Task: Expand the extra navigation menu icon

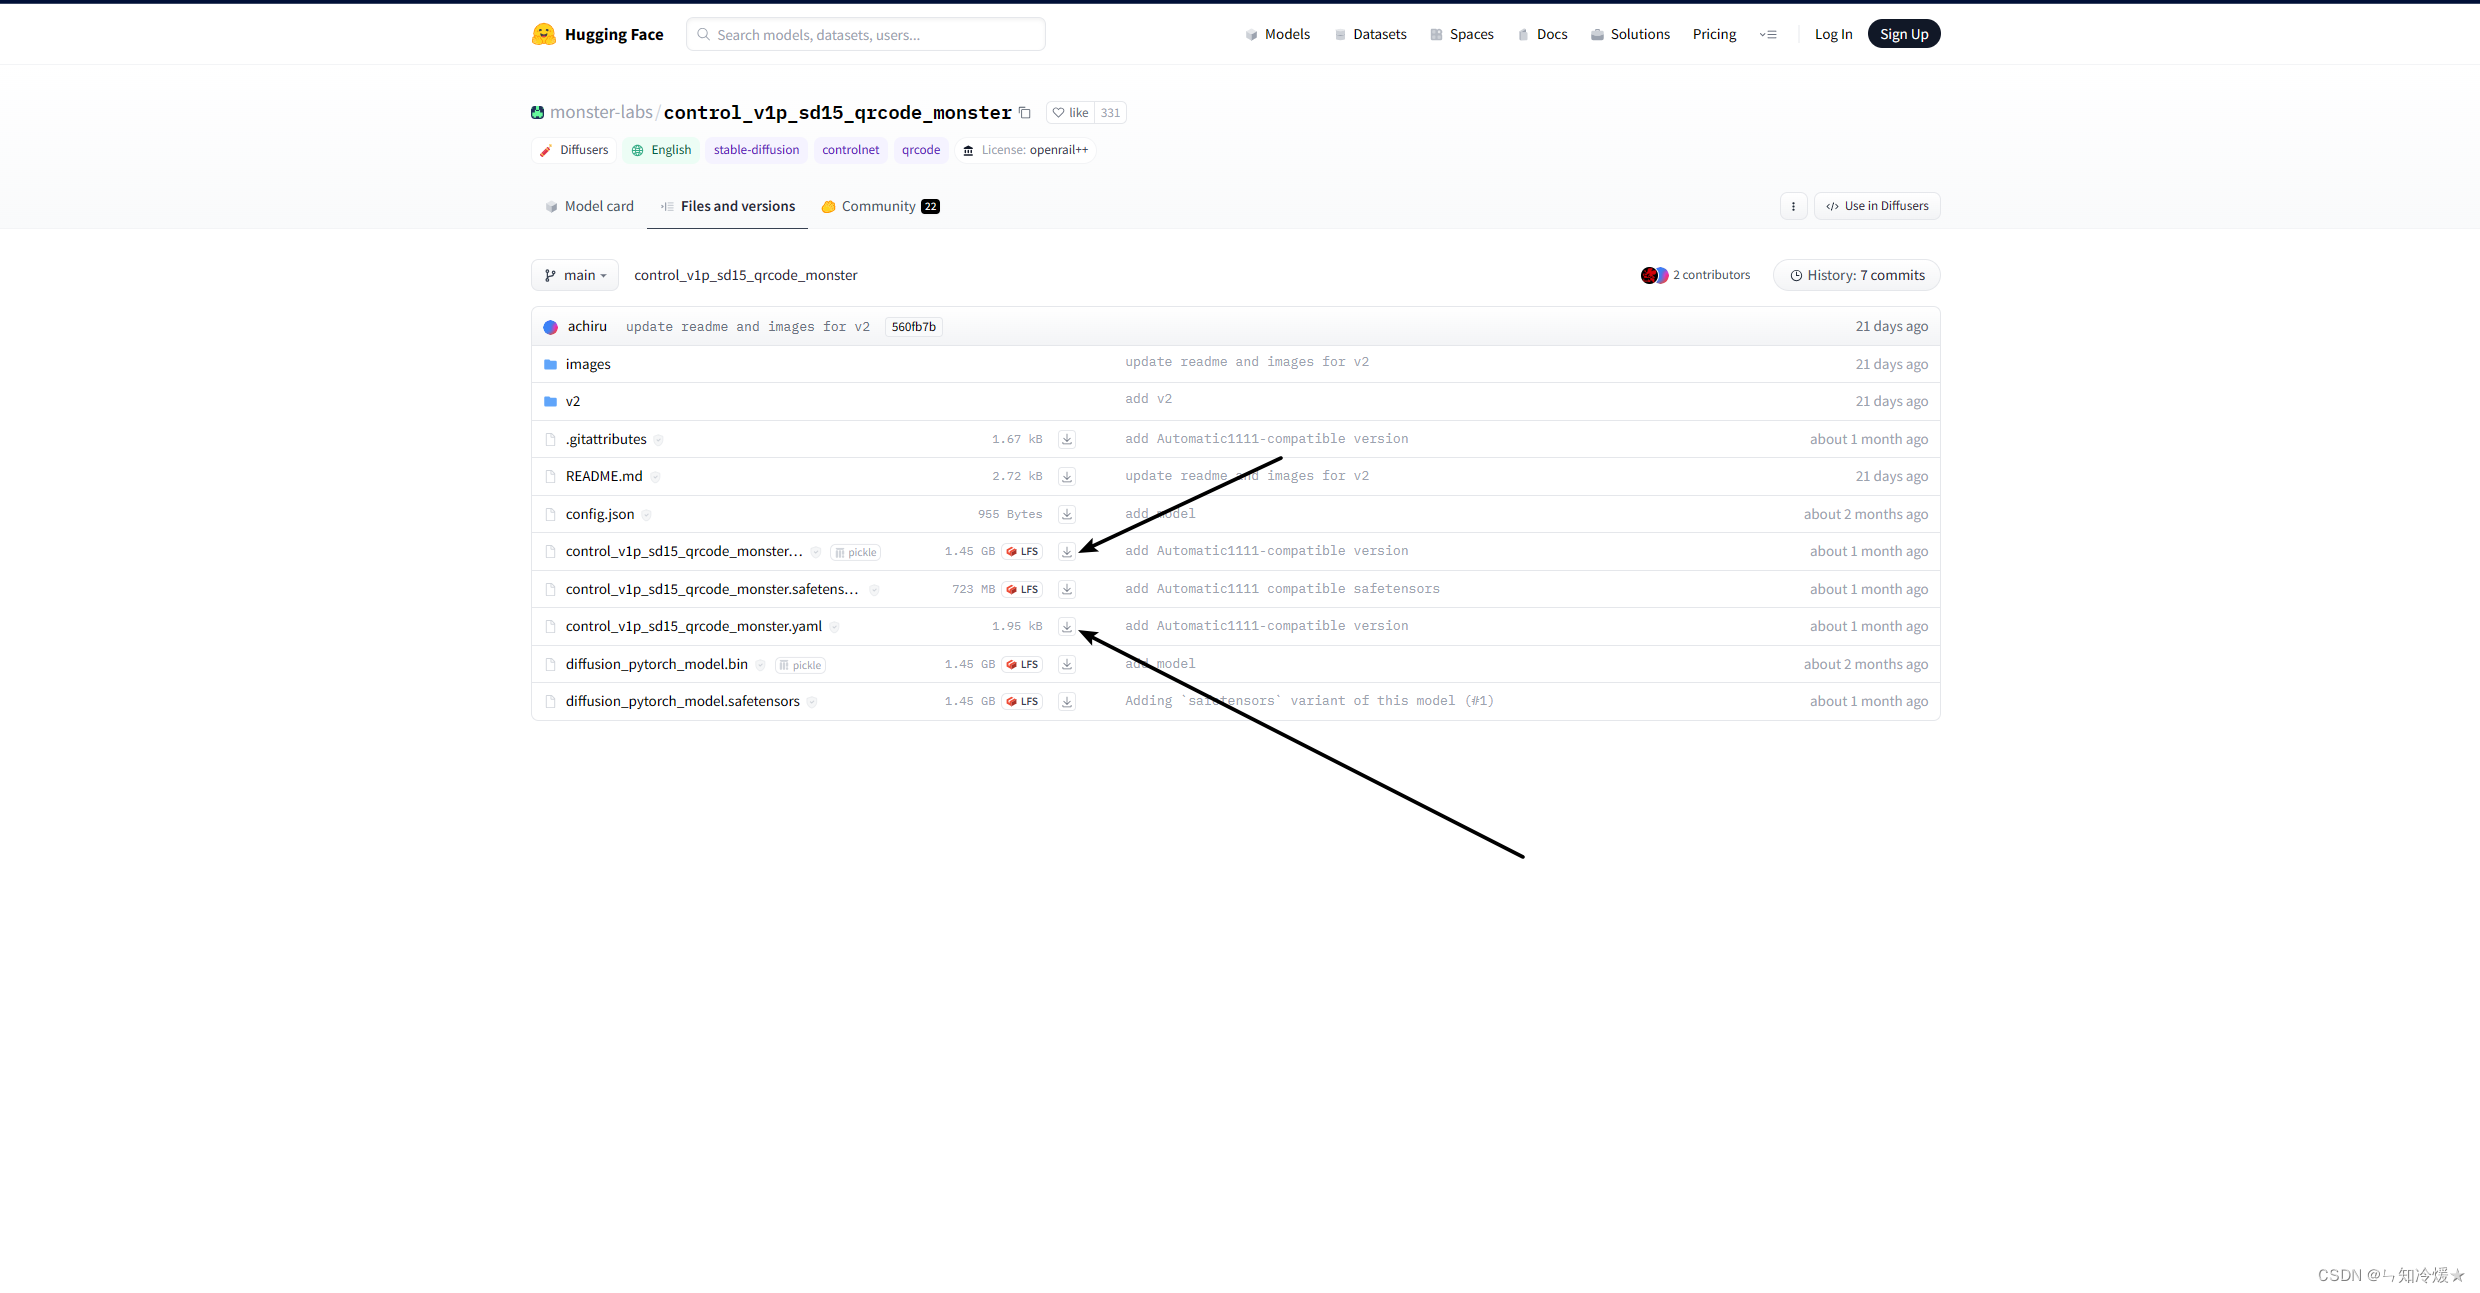Action: 1768,34
